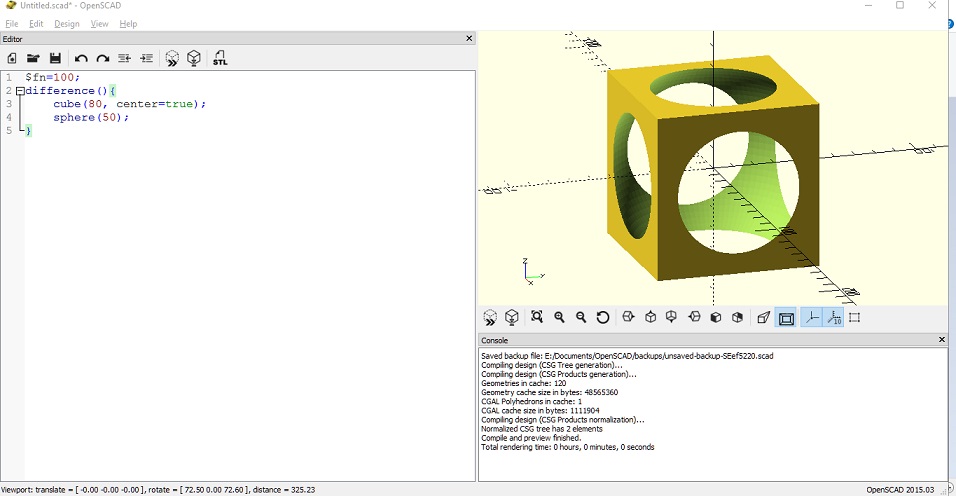Toggle the axis scale markers
The image size is (956, 496).
point(833,317)
